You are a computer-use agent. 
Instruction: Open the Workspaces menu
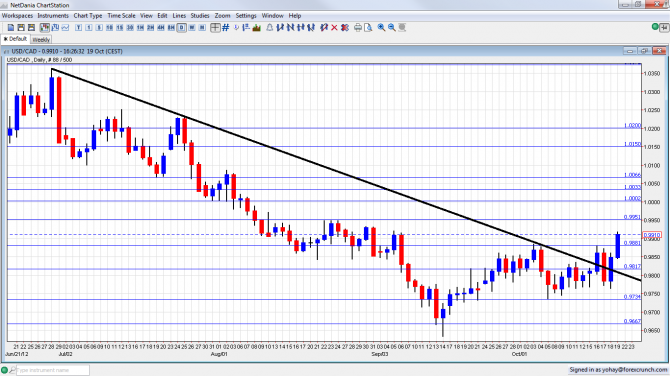click(x=18, y=16)
